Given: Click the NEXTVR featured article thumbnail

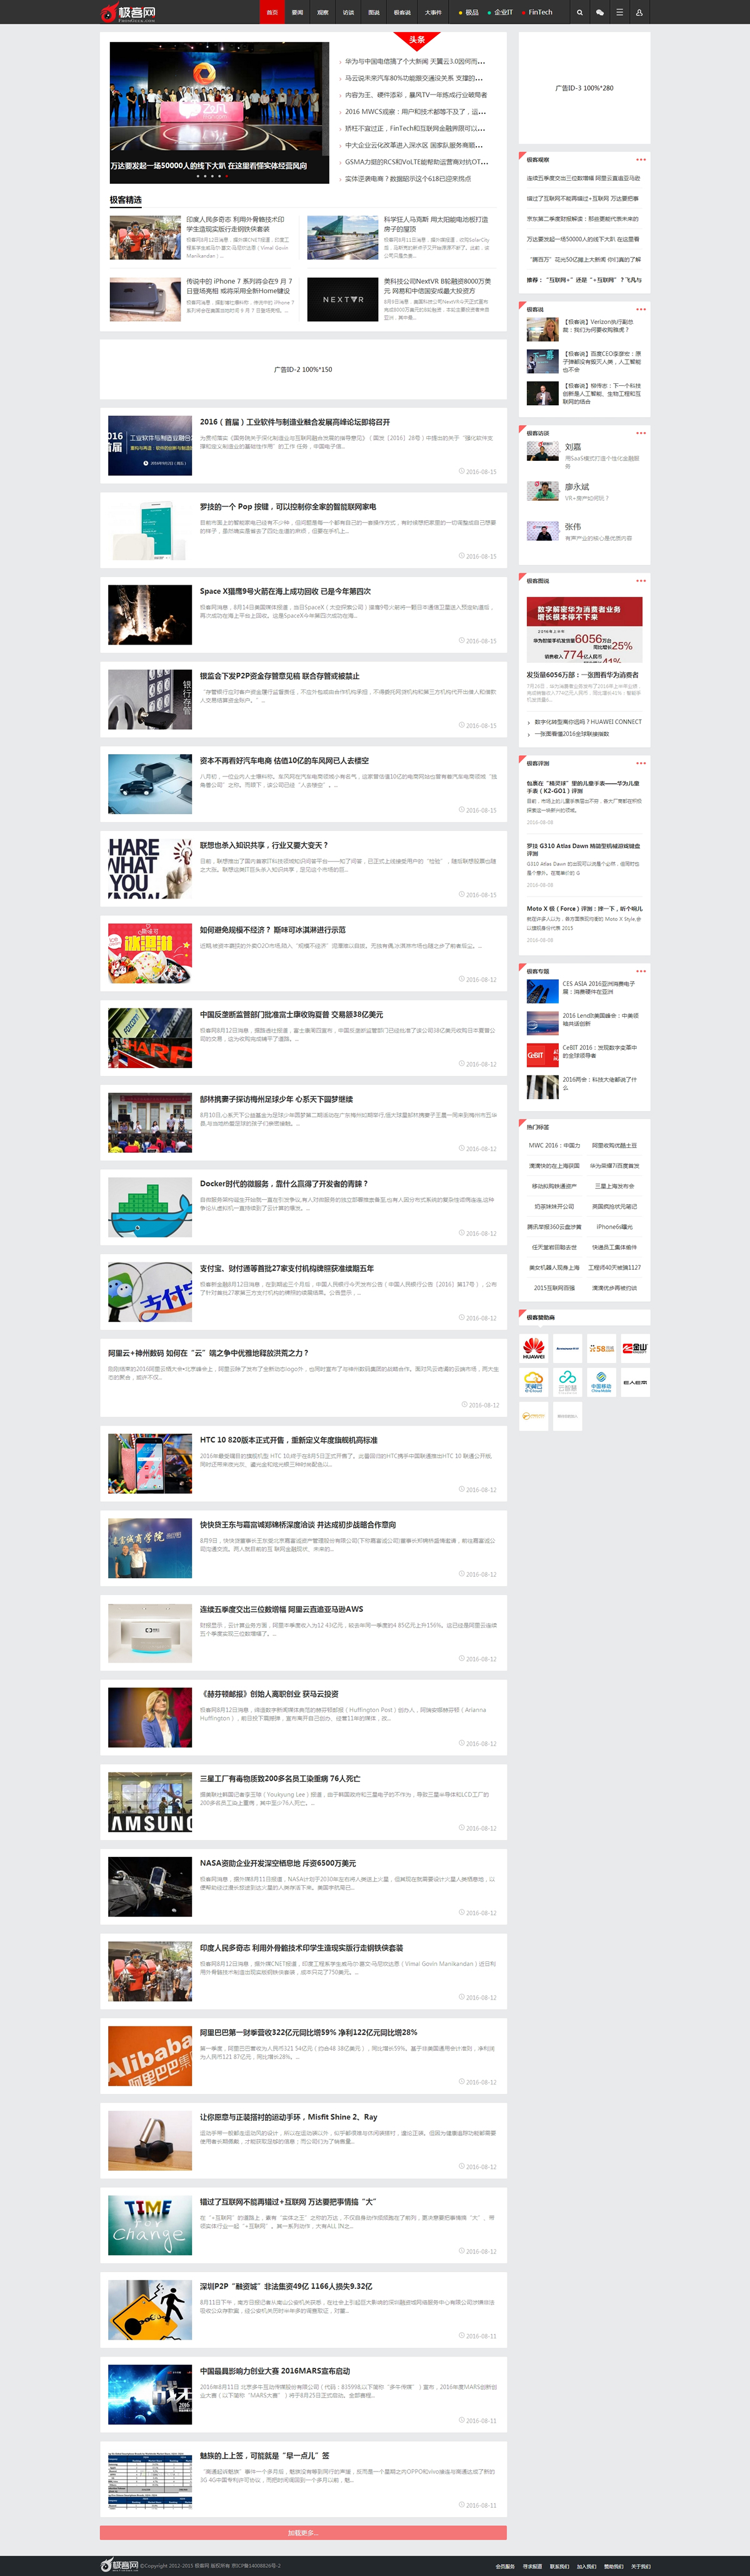Looking at the screenshot, I should click(x=342, y=300).
